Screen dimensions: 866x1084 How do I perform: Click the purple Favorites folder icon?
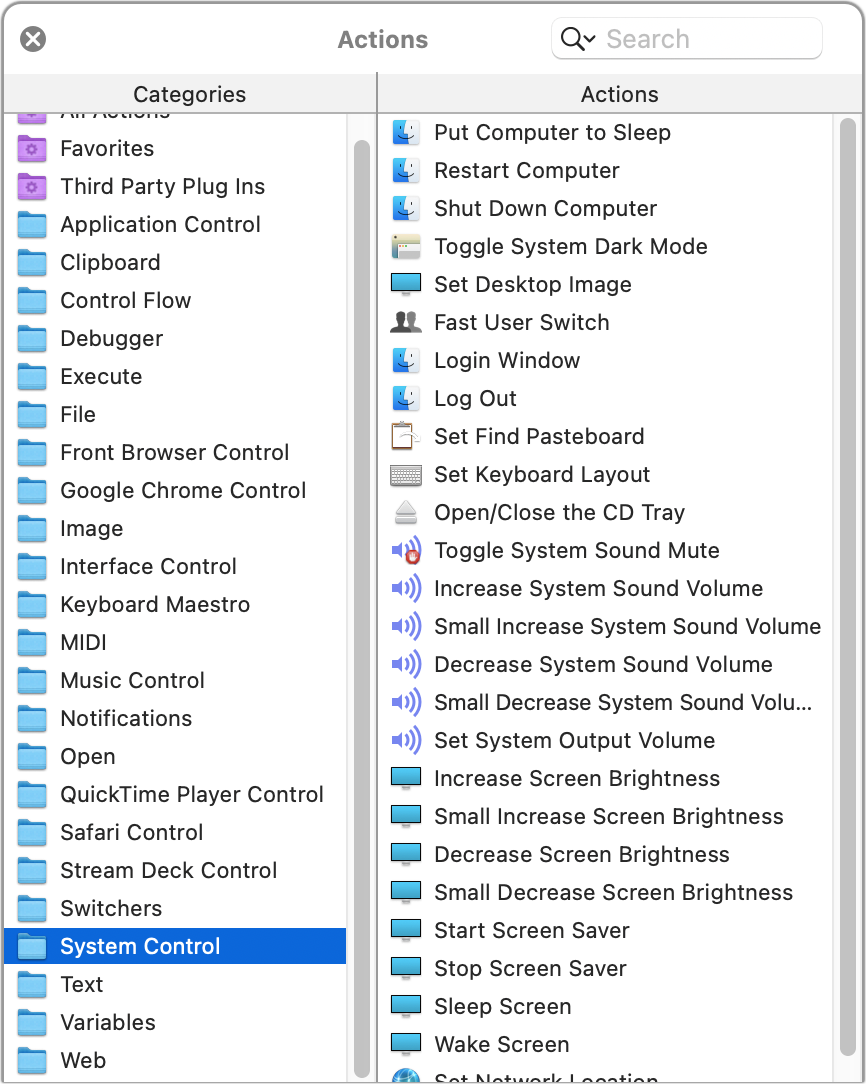click(x=32, y=149)
